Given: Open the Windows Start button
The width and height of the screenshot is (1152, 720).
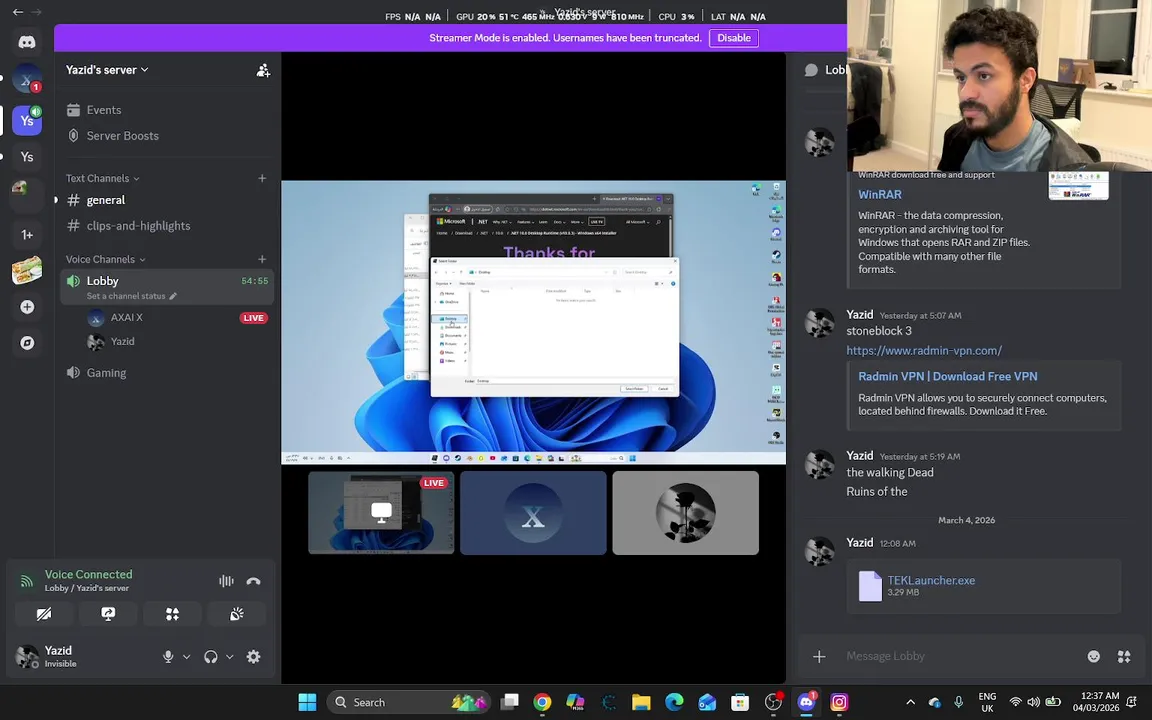Looking at the screenshot, I should pos(307,702).
